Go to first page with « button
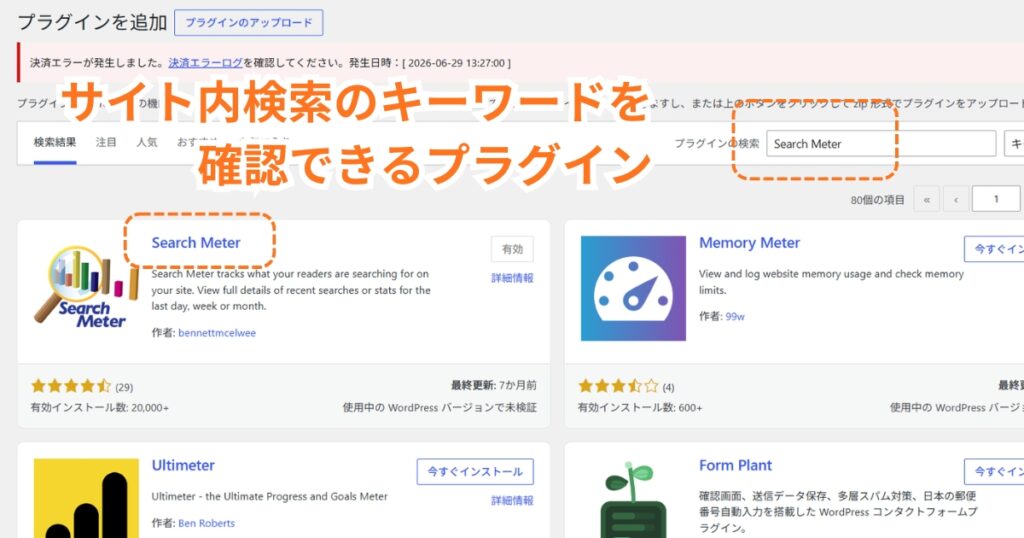Image resolution: width=1024 pixels, height=538 pixels. [x=927, y=200]
